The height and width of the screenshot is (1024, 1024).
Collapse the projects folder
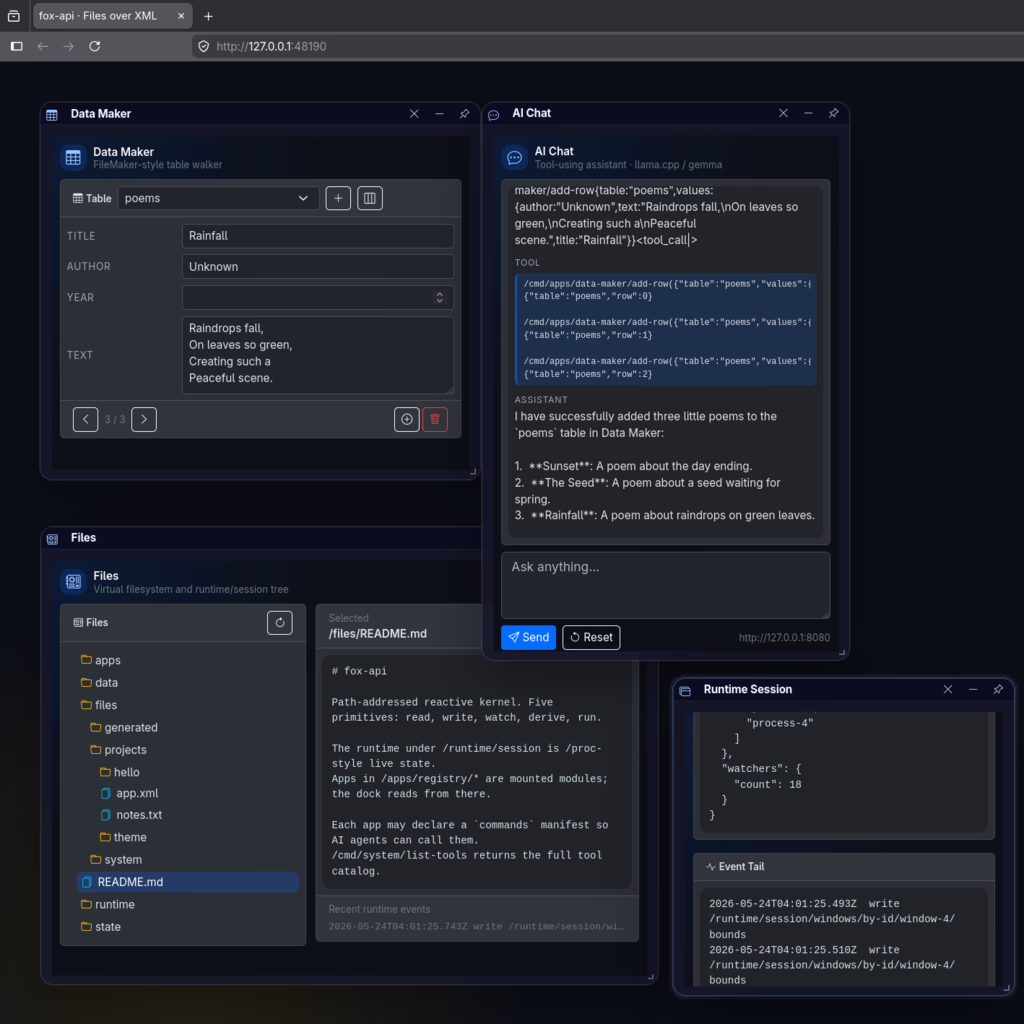118,750
